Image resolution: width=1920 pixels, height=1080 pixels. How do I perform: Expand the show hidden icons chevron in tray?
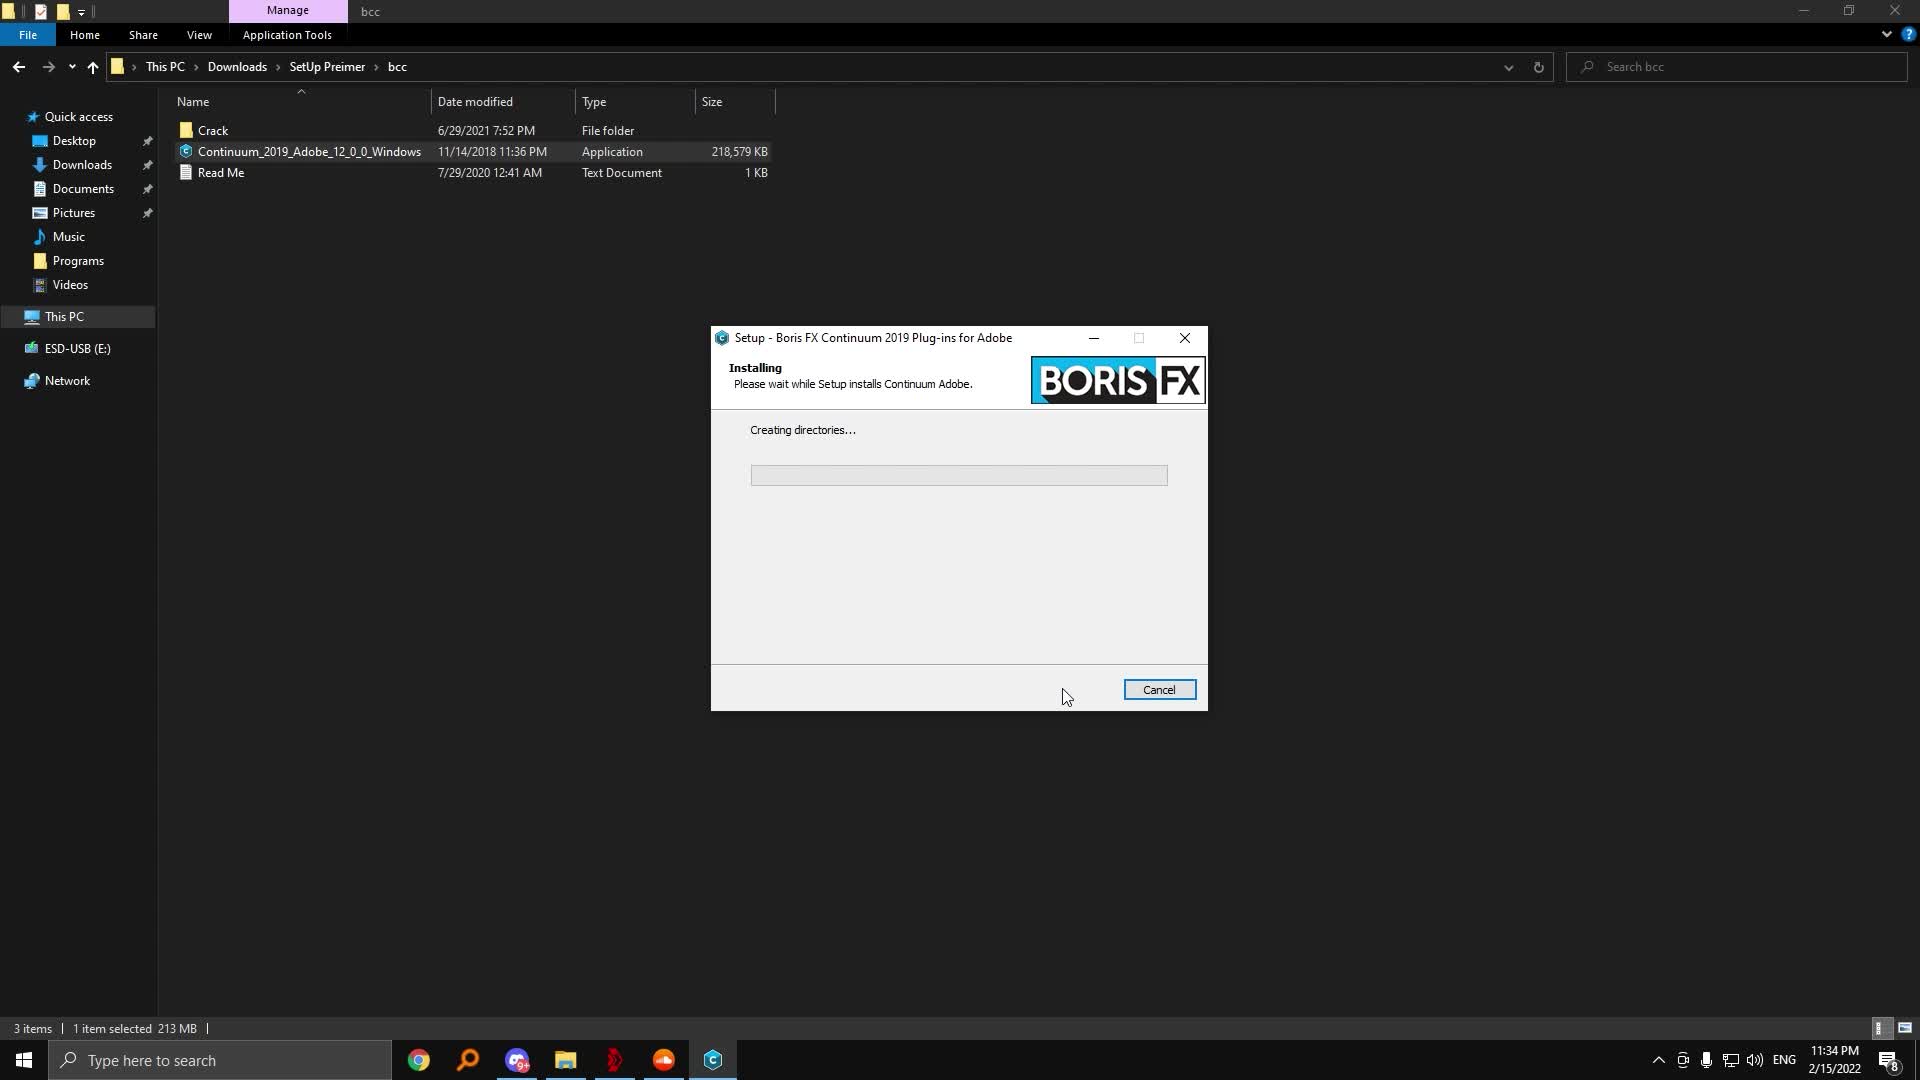point(1658,1061)
